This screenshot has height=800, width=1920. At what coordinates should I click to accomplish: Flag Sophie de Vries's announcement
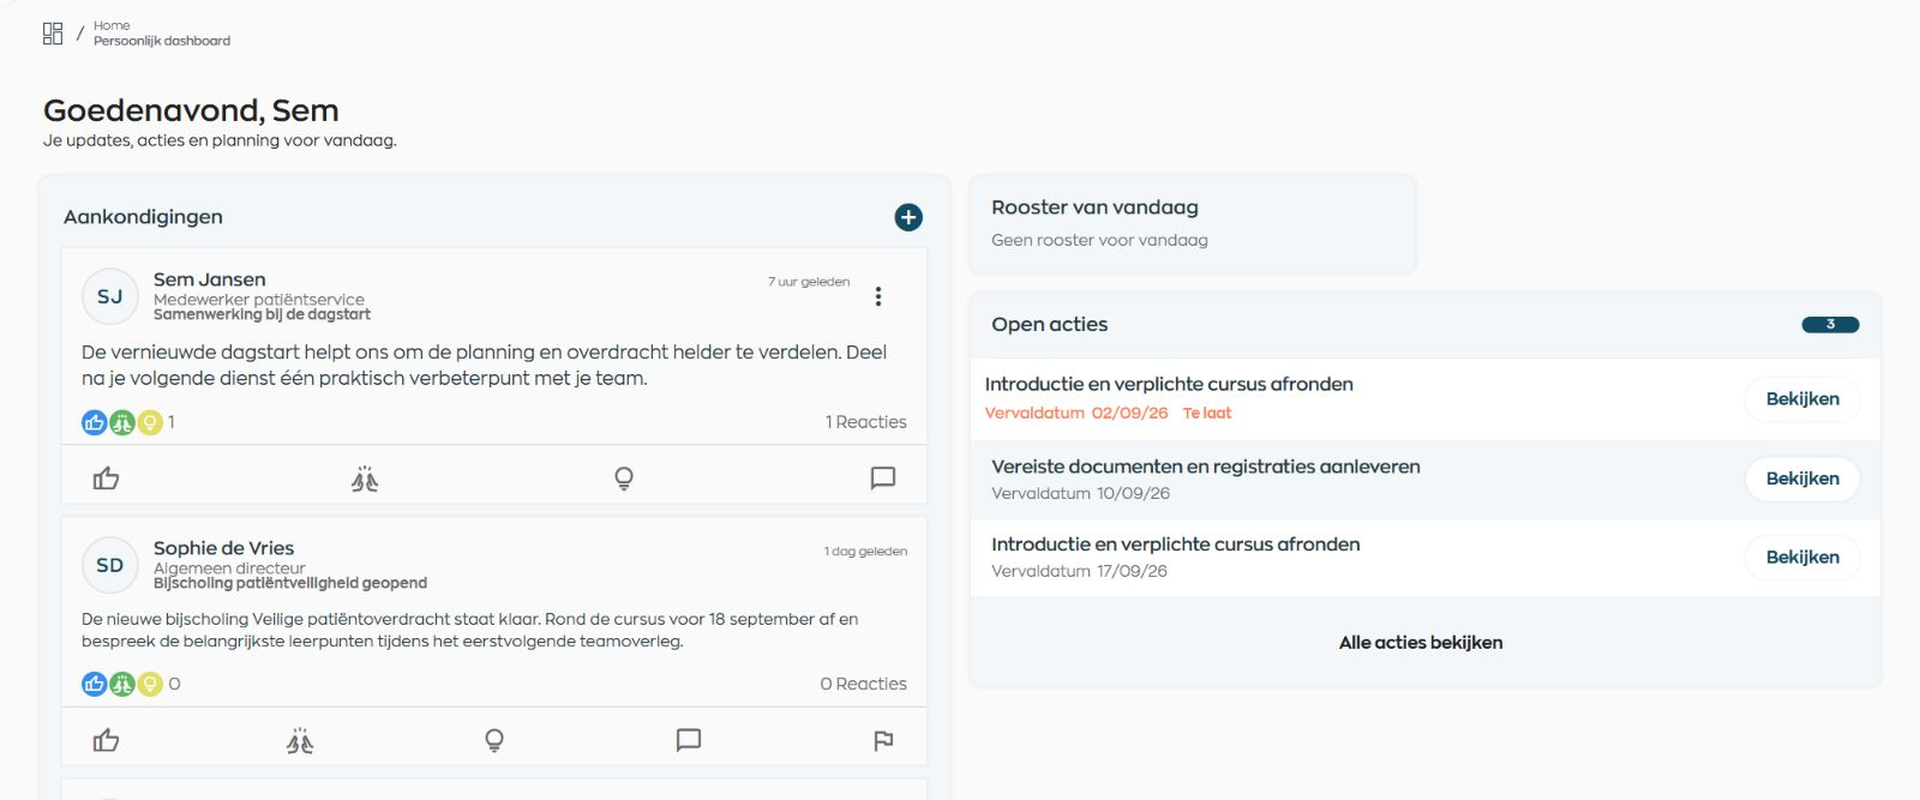pos(883,741)
